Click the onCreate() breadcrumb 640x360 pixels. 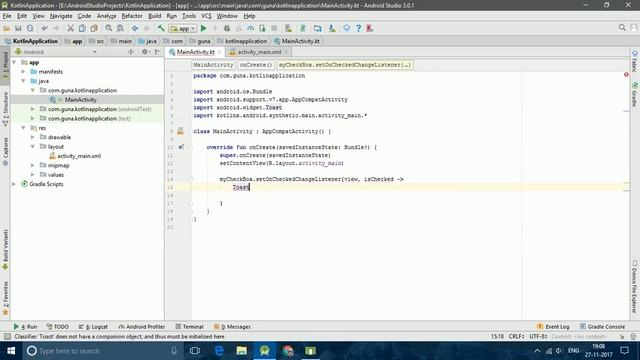click(x=256, y=65)
